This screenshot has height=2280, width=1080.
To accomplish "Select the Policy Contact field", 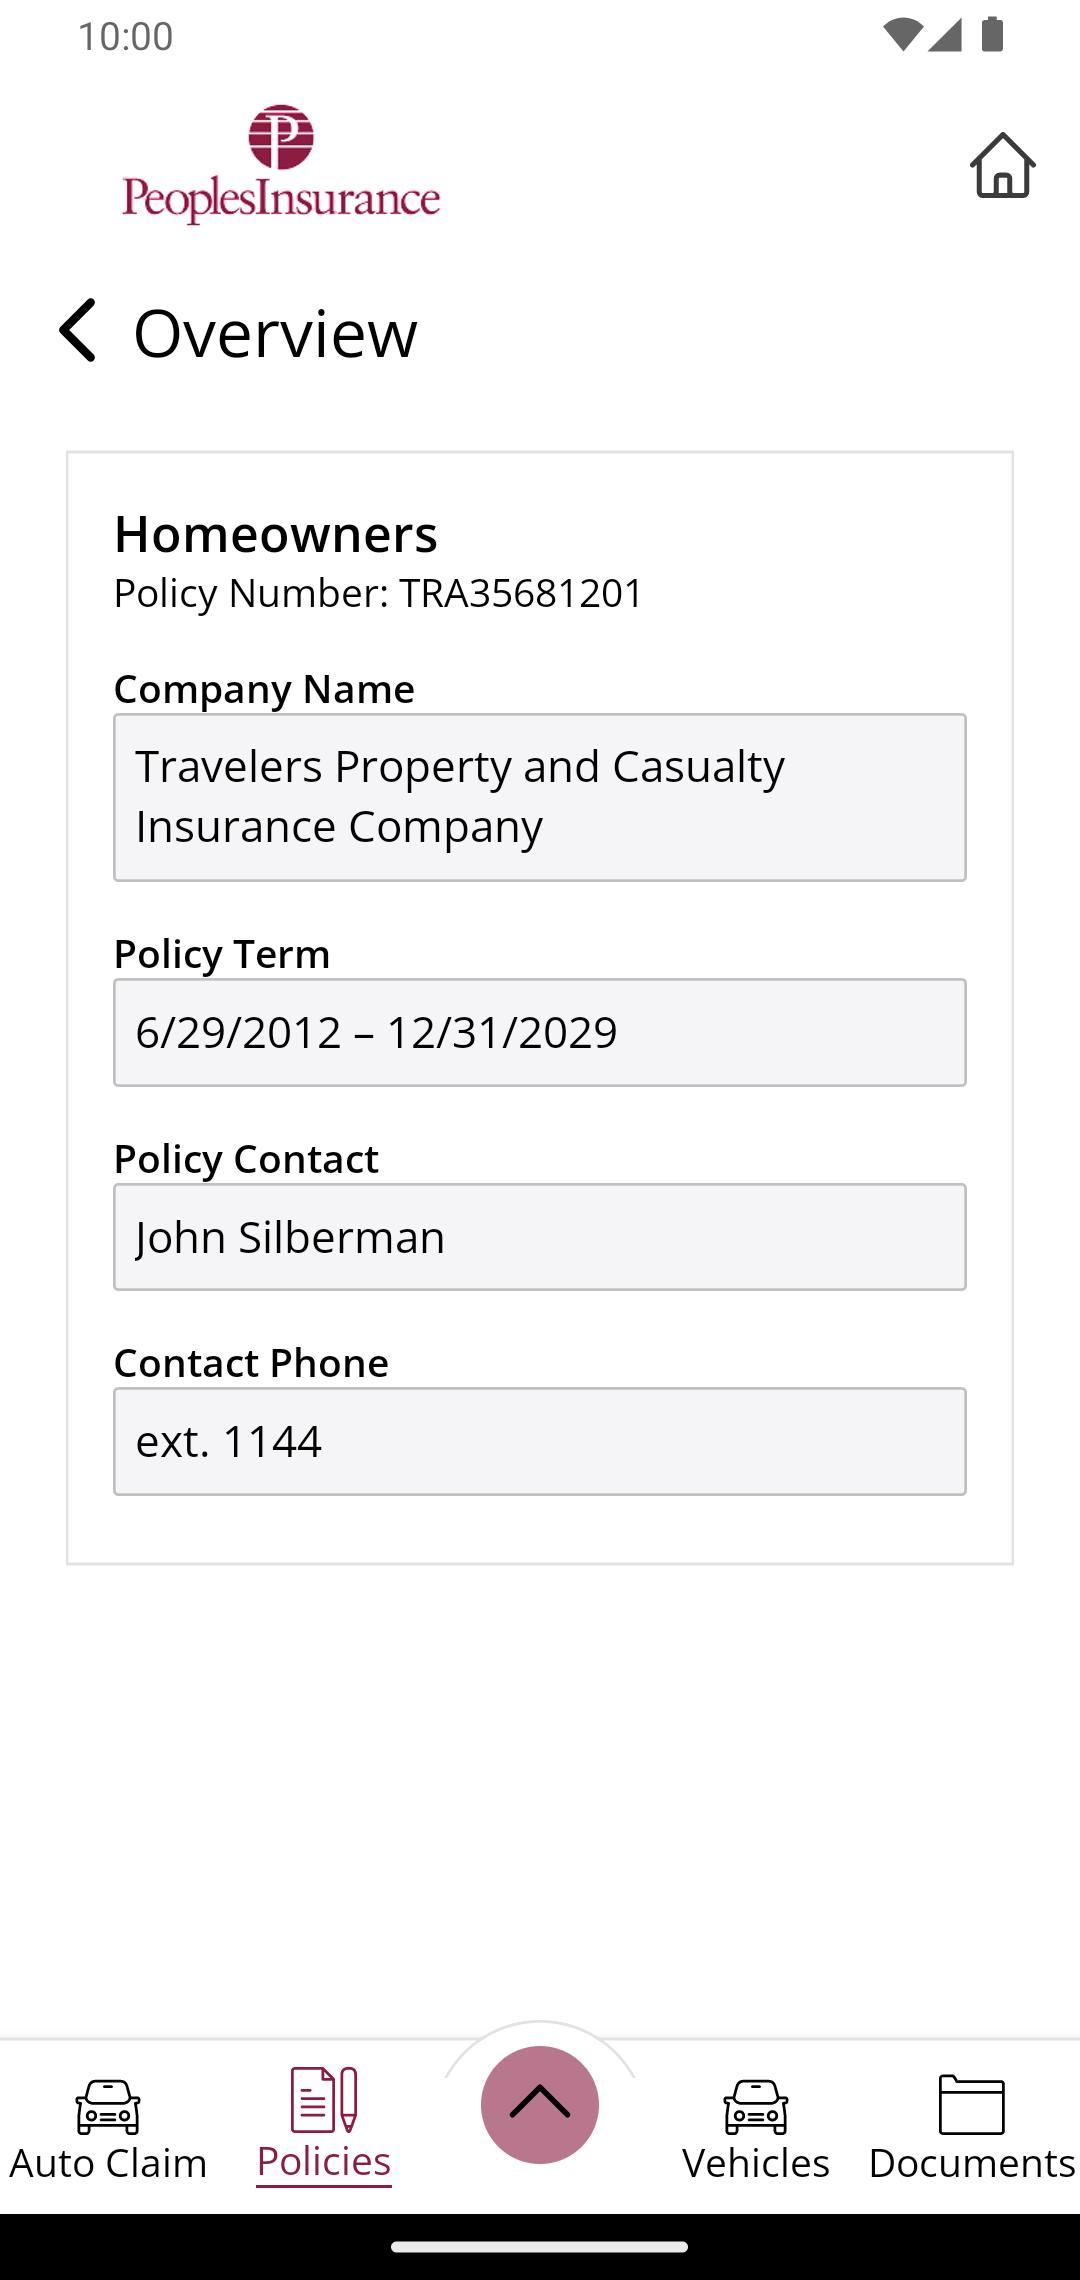I will click(x=540, y=1237).
